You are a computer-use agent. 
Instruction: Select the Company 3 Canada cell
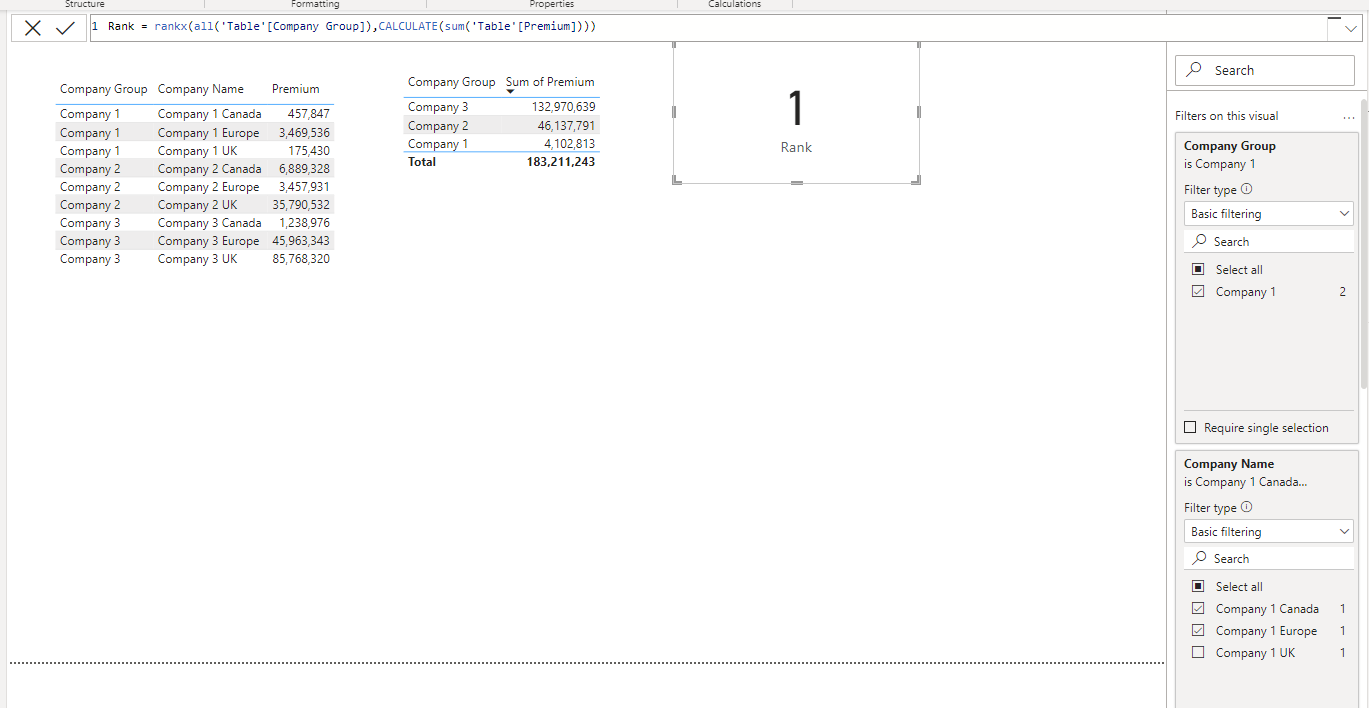tap(209, 223)
